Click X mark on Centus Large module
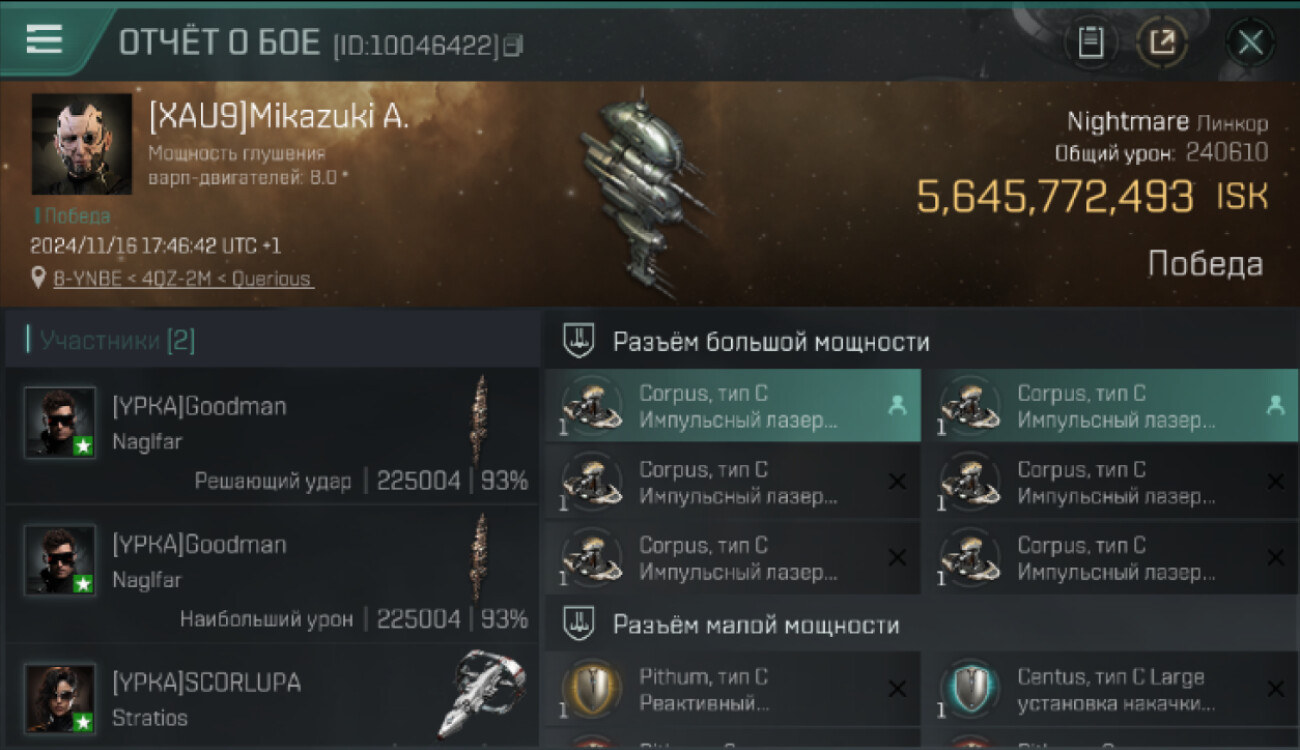Image resolution: width=1300 pixels, height=750 pixels. (x=1275, y=688)
